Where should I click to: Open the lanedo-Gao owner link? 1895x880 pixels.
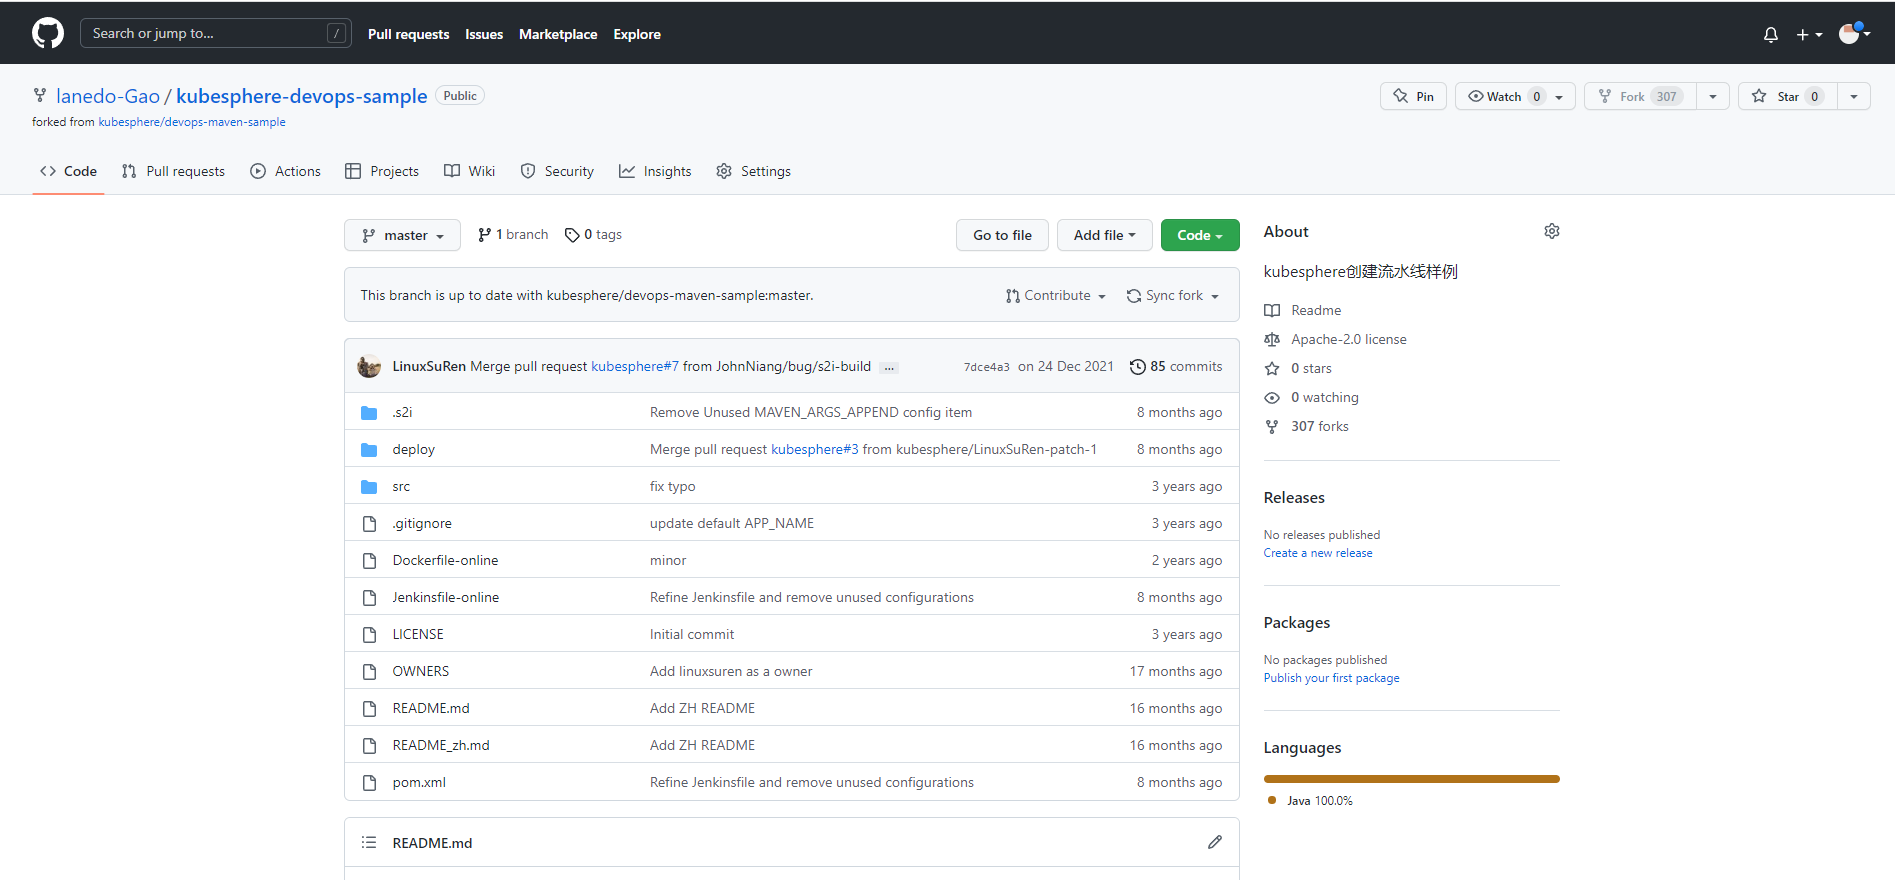108,96
